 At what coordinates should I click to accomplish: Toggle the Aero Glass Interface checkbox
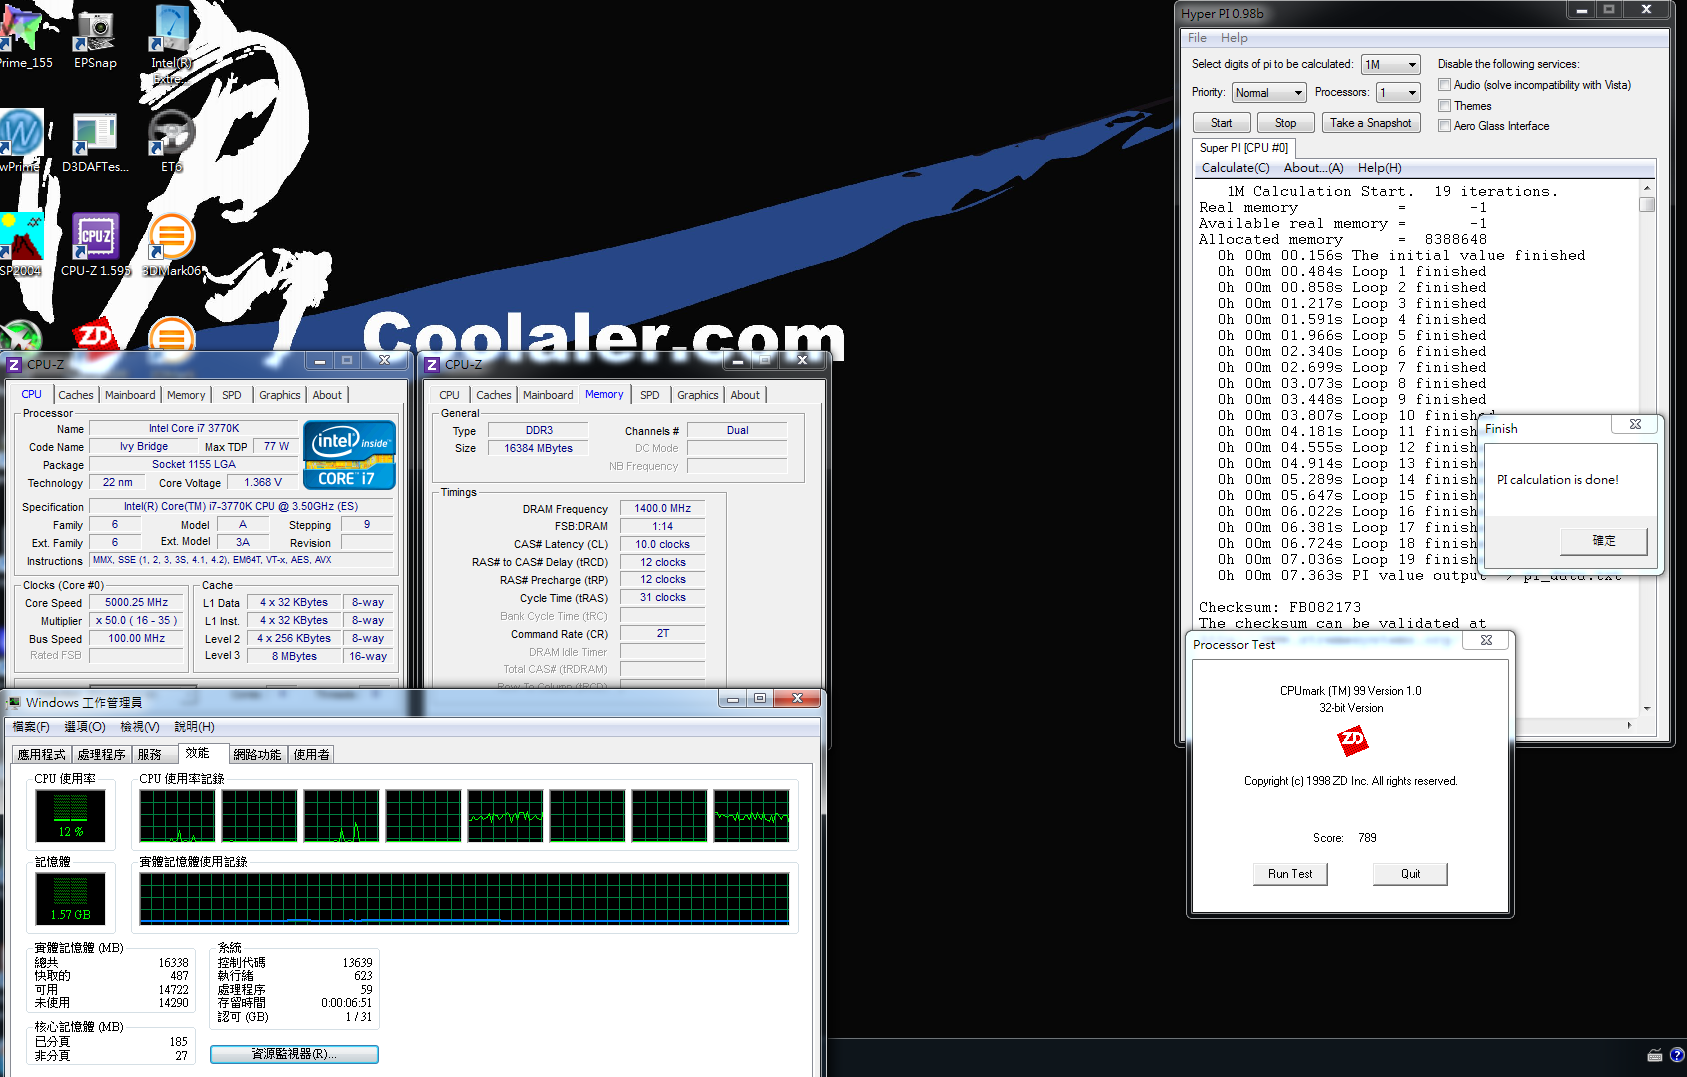[x=1444, y=125]
